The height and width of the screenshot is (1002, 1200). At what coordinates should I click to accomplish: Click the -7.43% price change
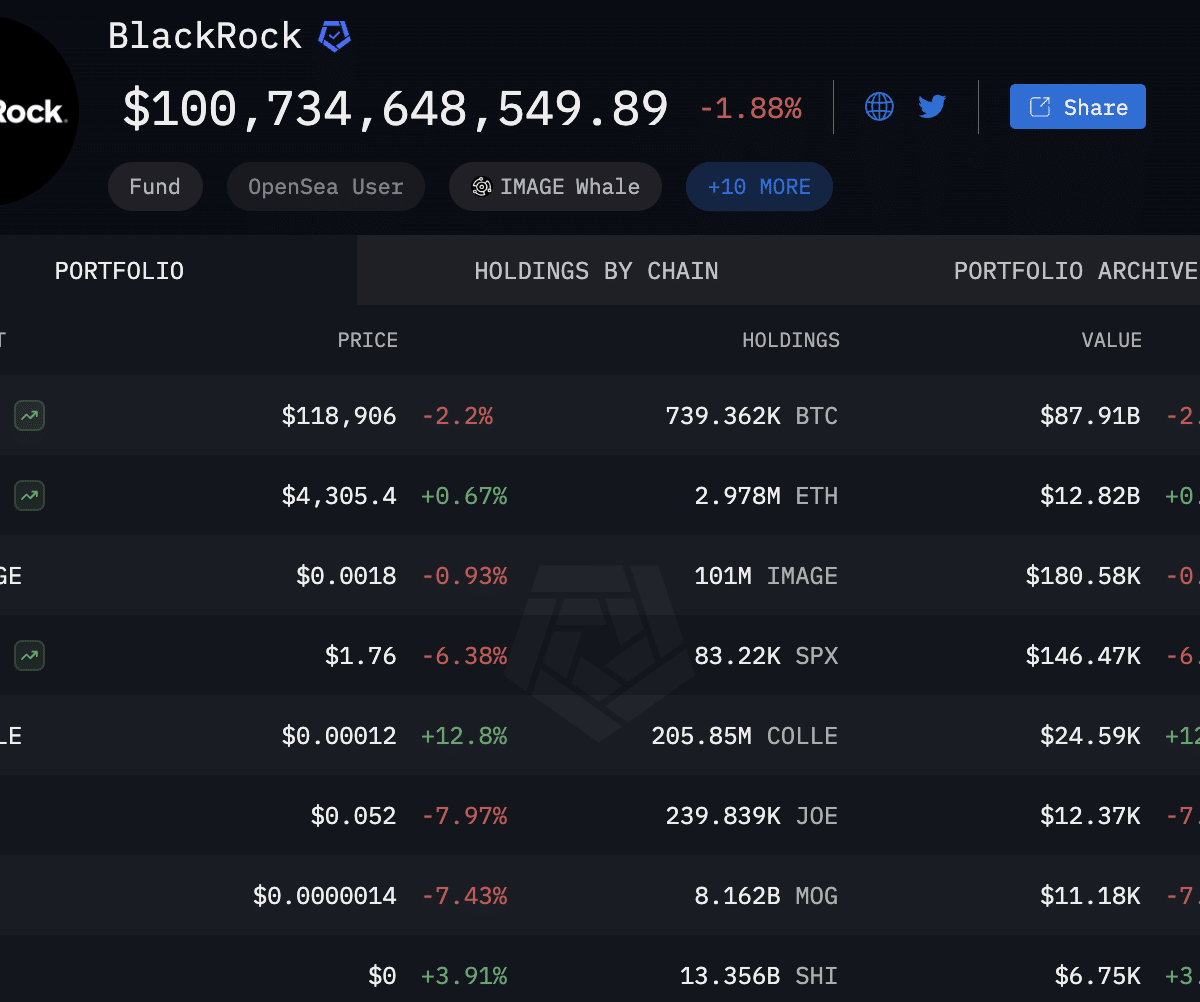[x=464, y=896]
